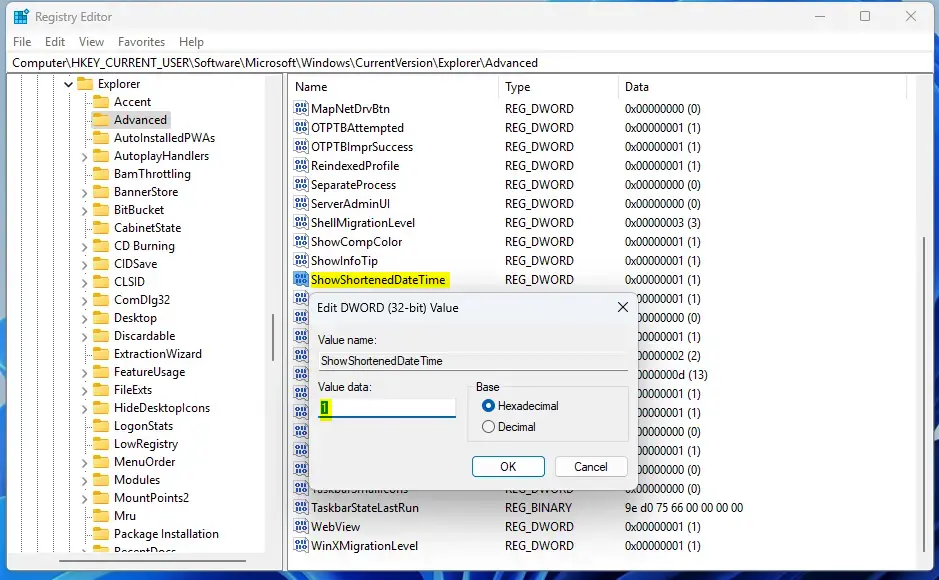Select the Desktop key
The width and height of the screenshot is (939, 580).
135,318
